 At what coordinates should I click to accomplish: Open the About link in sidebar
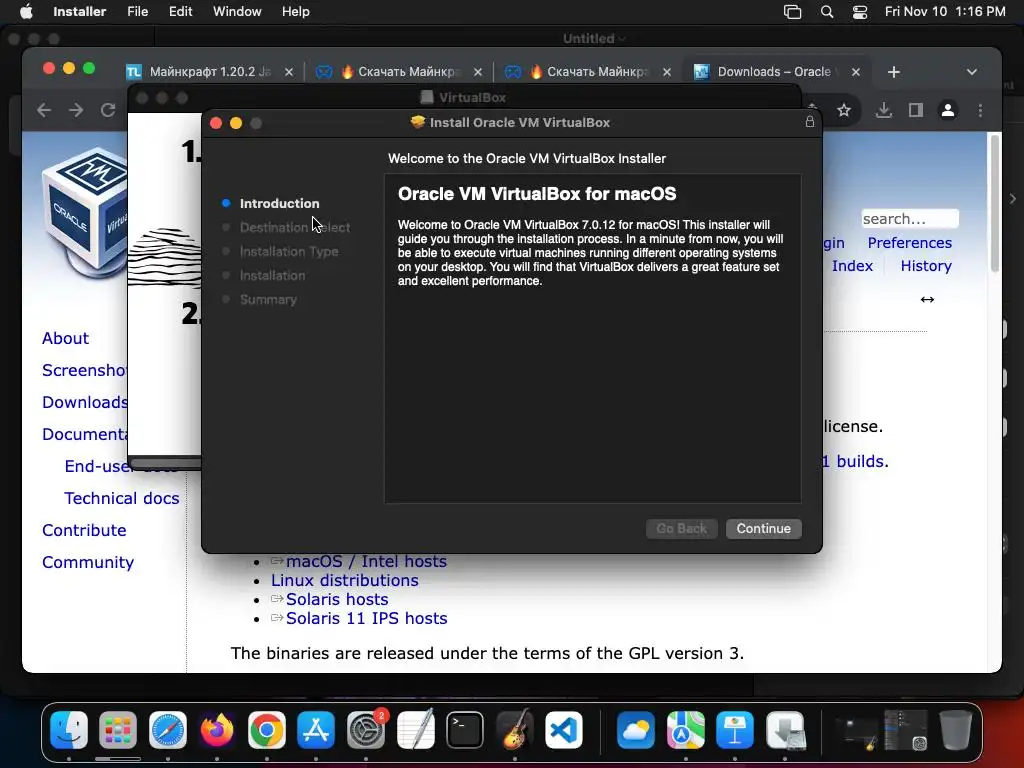pos(65,338)
